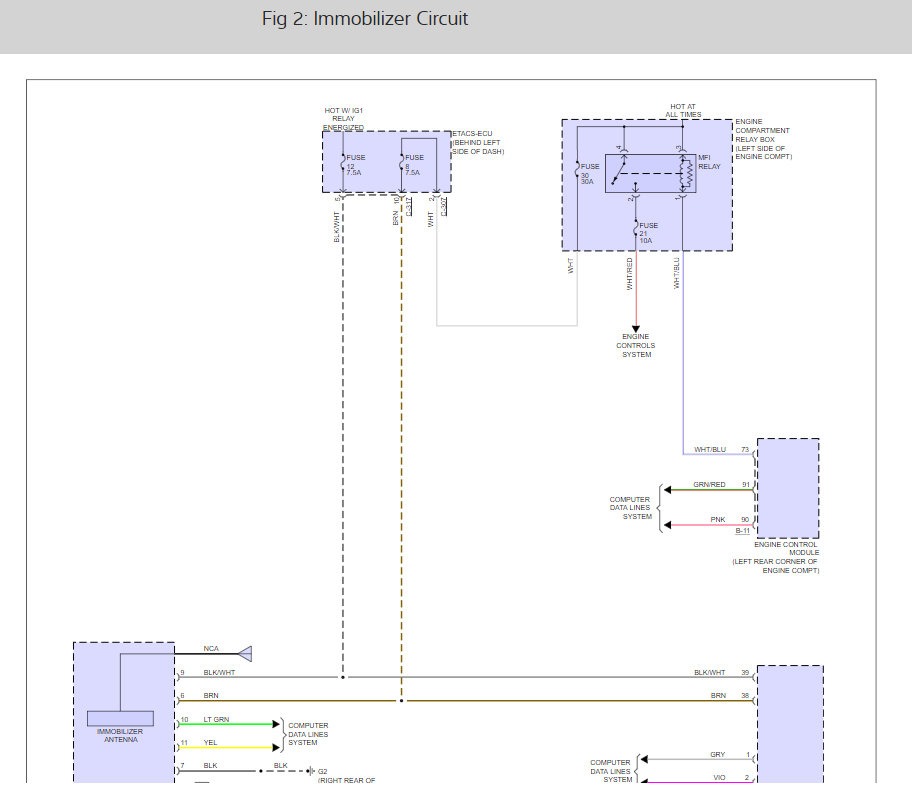Select the "MFI RELAY" label
The width and height of the screenshot is (912, 807).
[709, 162]
